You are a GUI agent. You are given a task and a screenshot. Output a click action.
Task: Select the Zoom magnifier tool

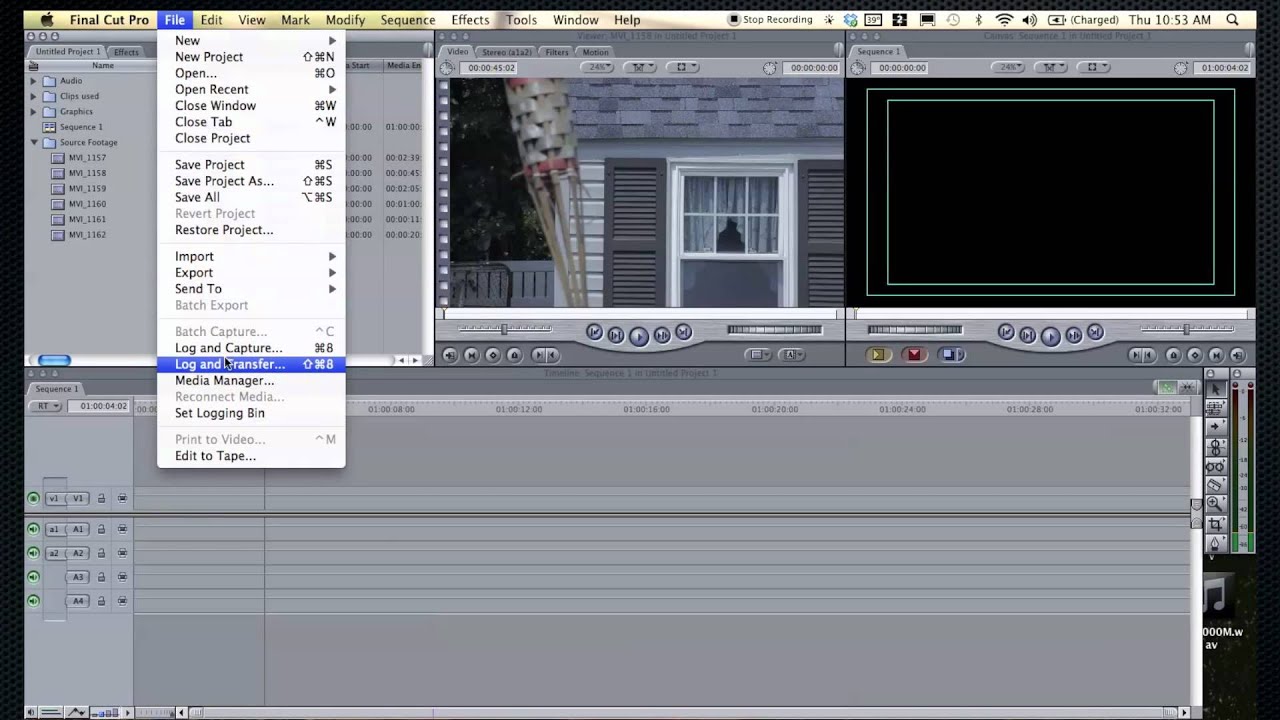1215,504
